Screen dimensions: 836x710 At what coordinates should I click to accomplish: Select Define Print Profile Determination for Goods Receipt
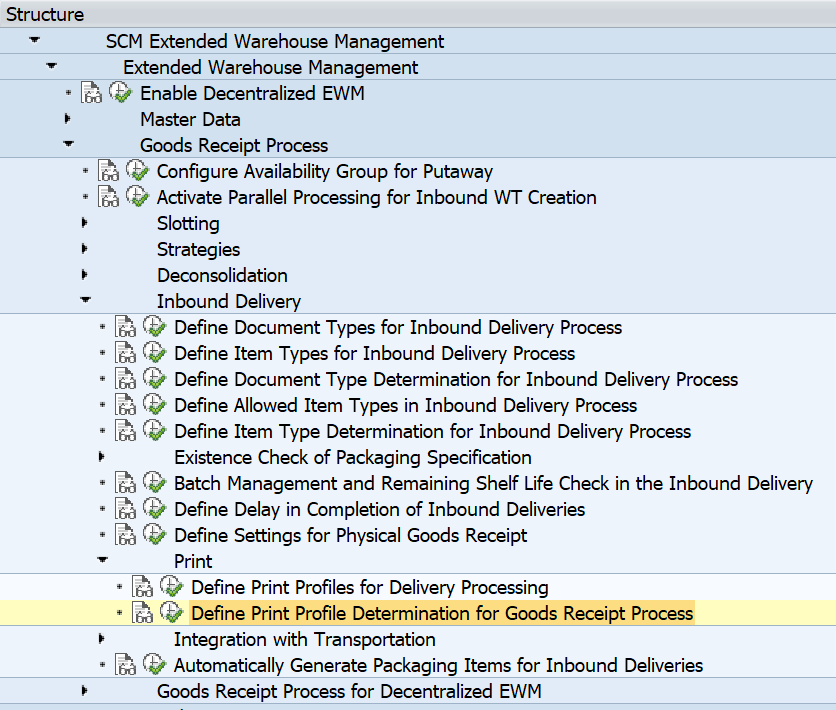[x=442, y=613]
